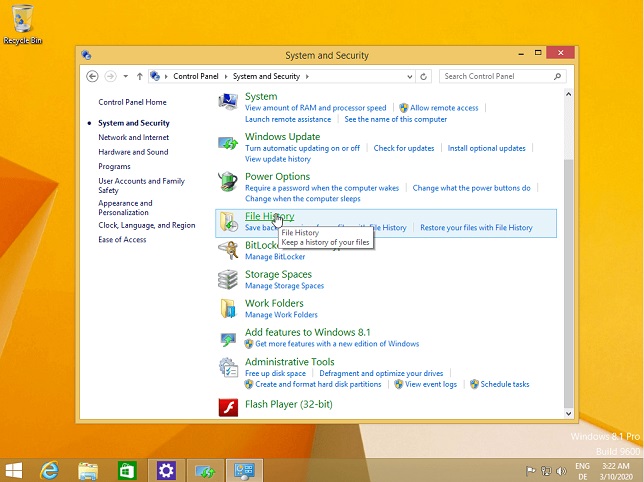Open Clock, Language, and Region

tap(147, 225)
